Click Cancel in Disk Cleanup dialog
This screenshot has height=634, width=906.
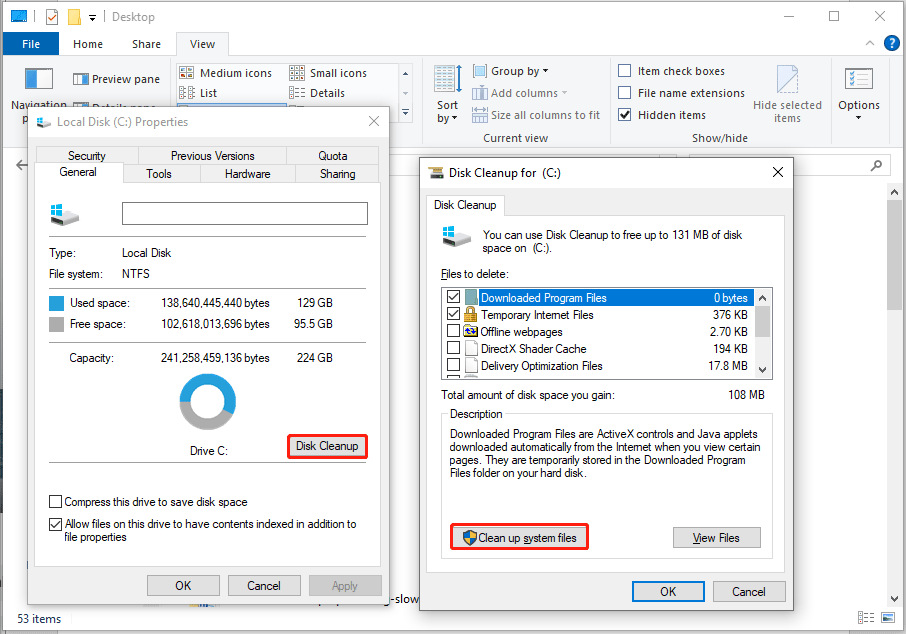click(749, 591)
